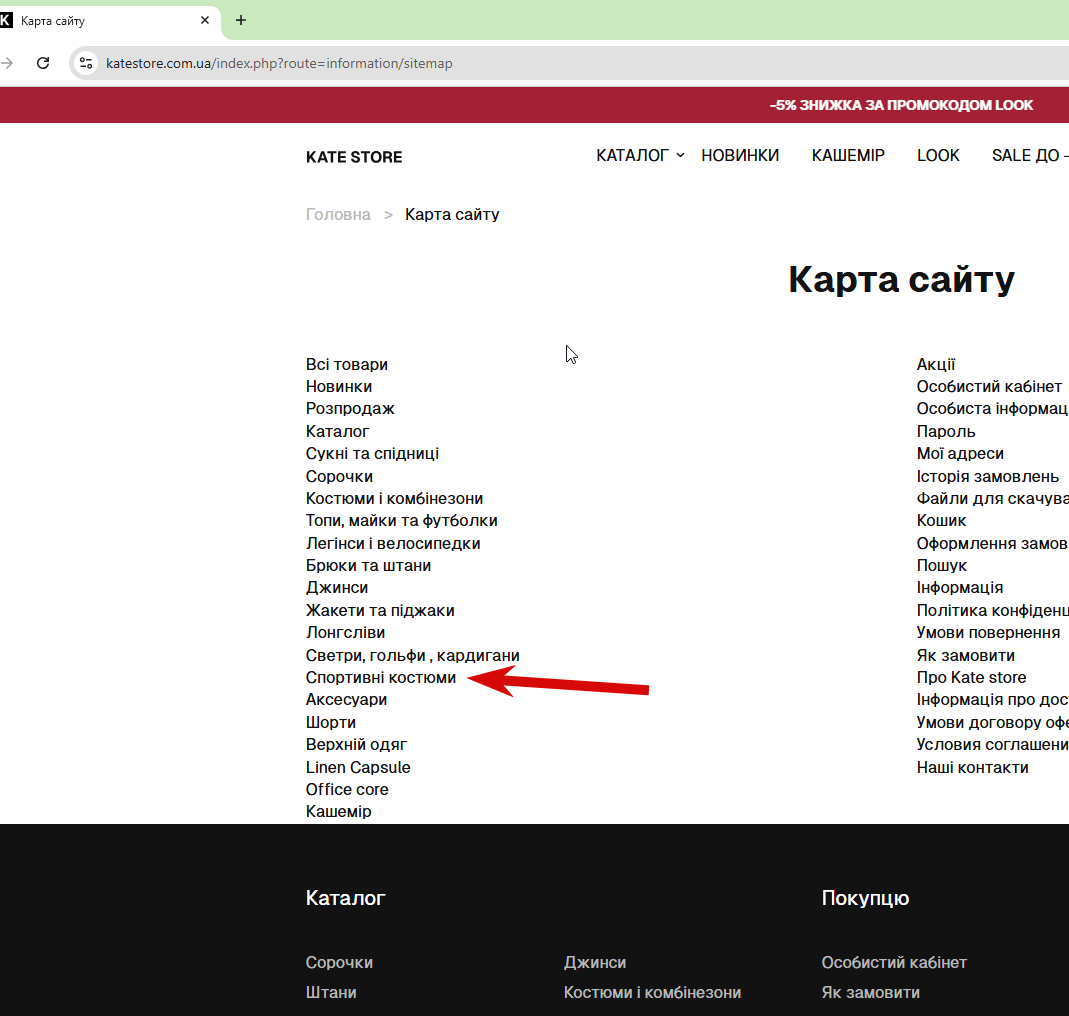Open Всі товари sitemap link
The image size is (1069, 1016).
[x=346, y=364]
